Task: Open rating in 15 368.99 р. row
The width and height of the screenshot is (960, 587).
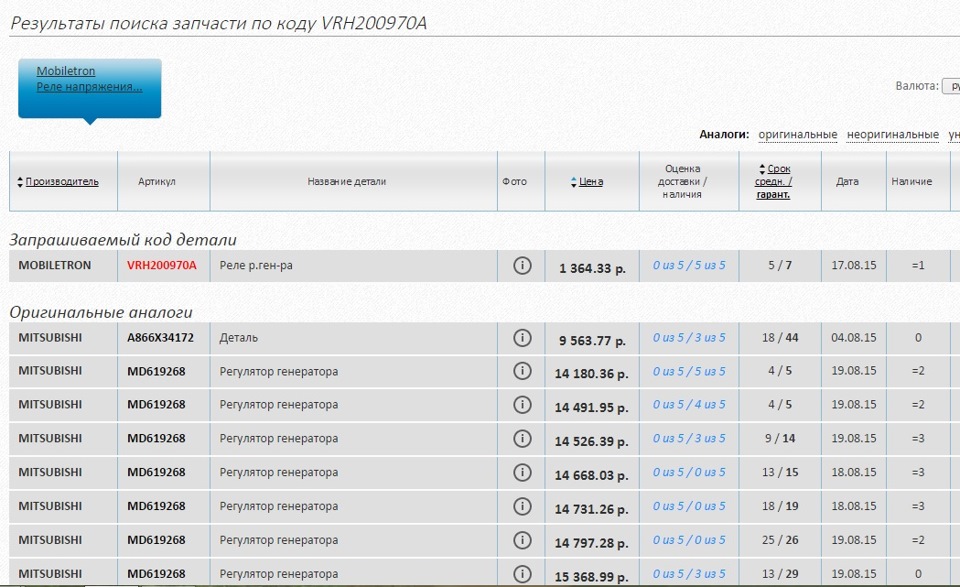Action: pos(689,574)
